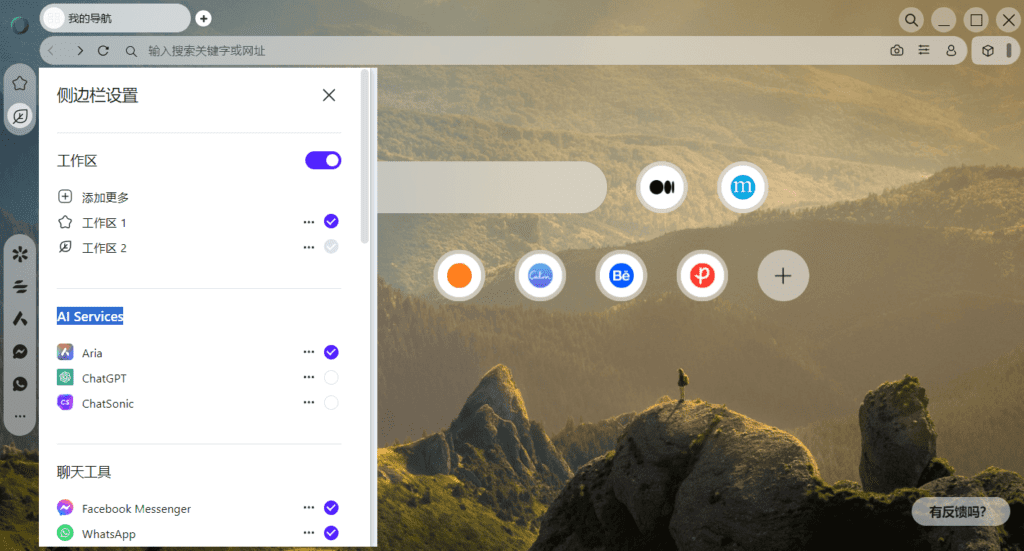Uncheck the Aria checkbox
The image size is (1024, 551).
331,352
